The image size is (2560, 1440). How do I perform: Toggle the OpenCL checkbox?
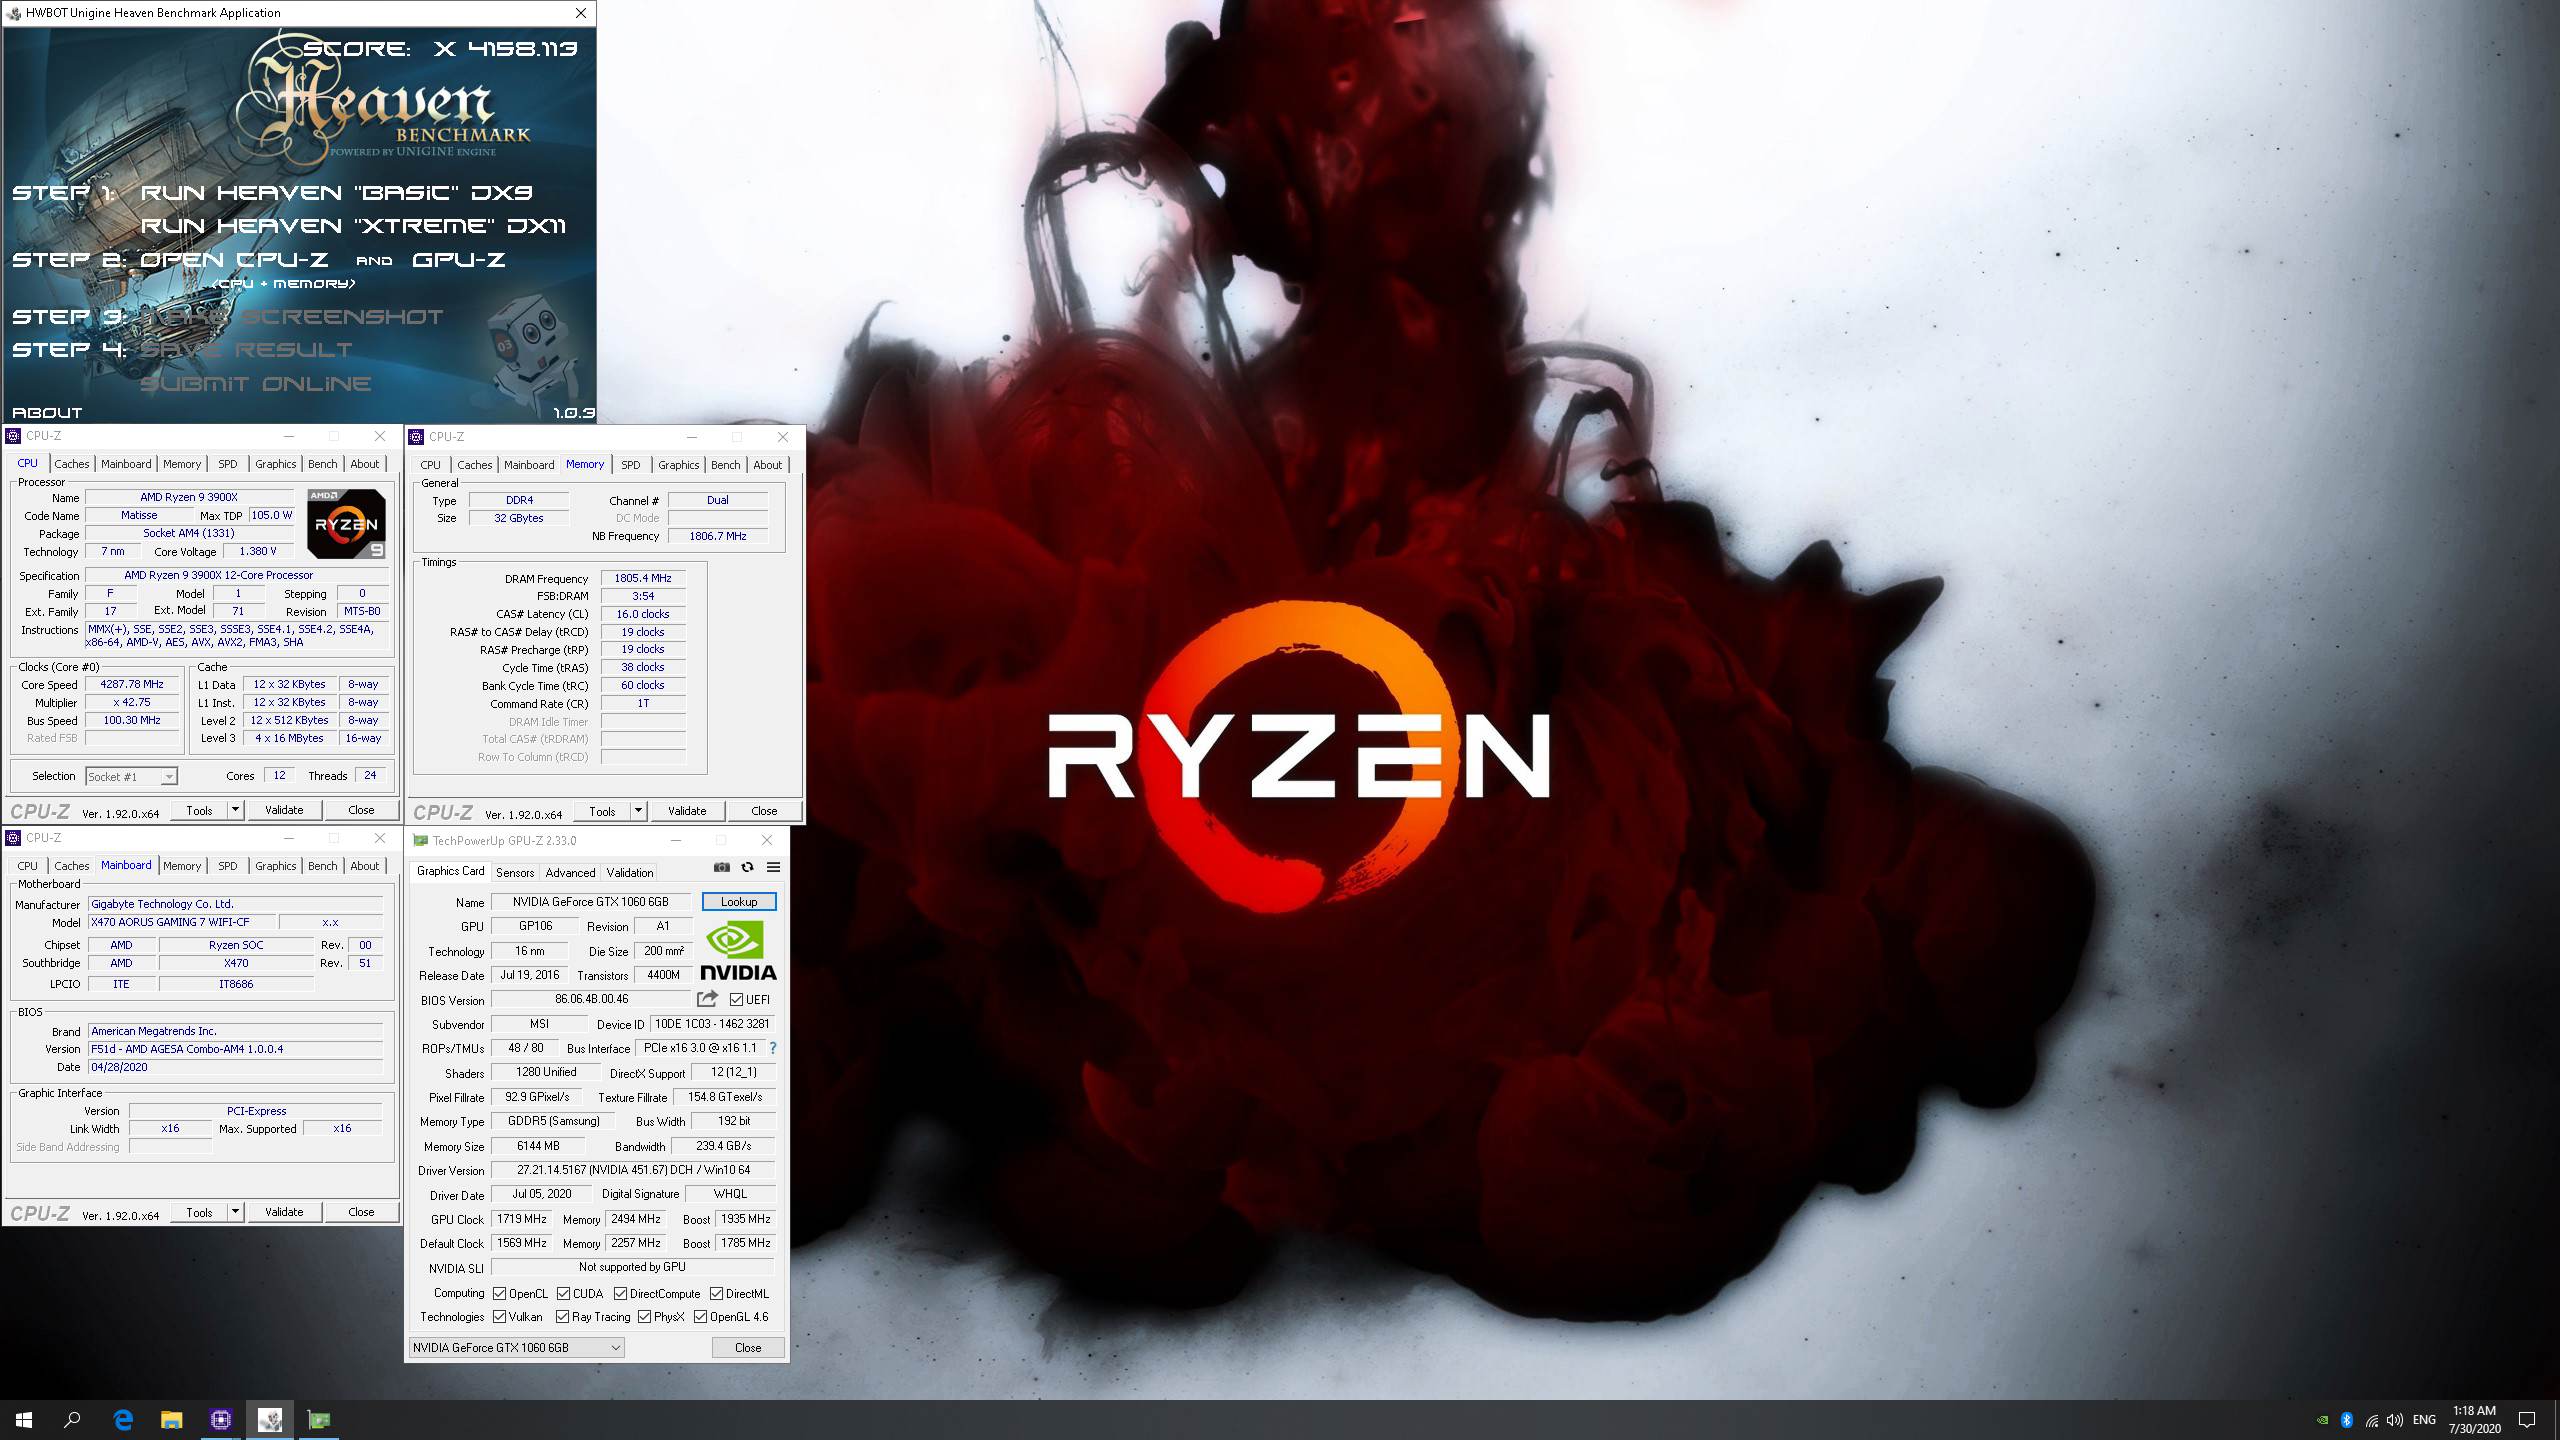499,1293
